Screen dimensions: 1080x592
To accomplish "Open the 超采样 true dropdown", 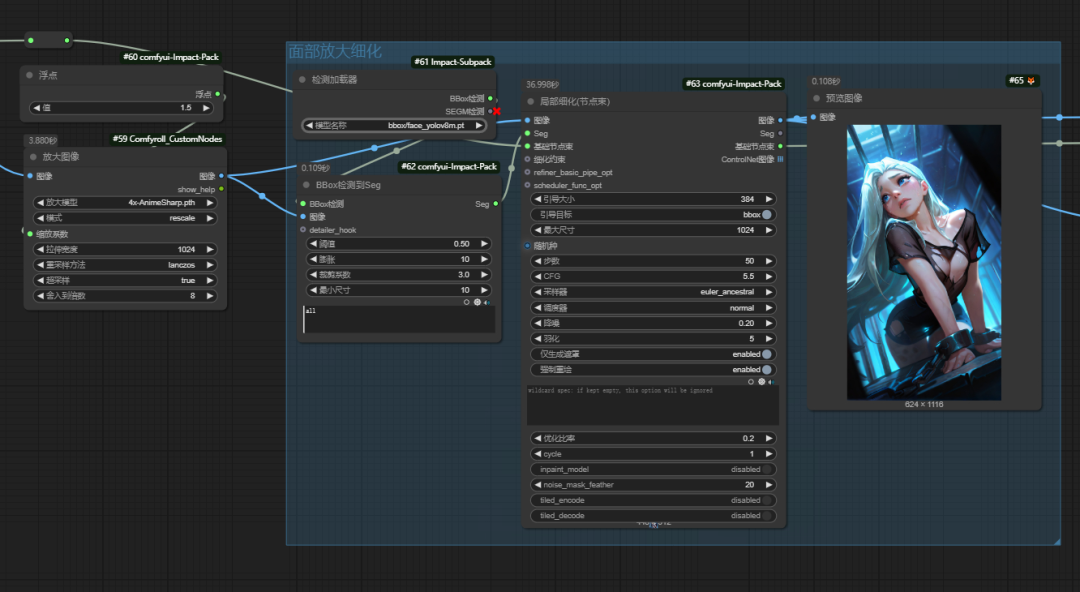I will click(x=125, y=280).
